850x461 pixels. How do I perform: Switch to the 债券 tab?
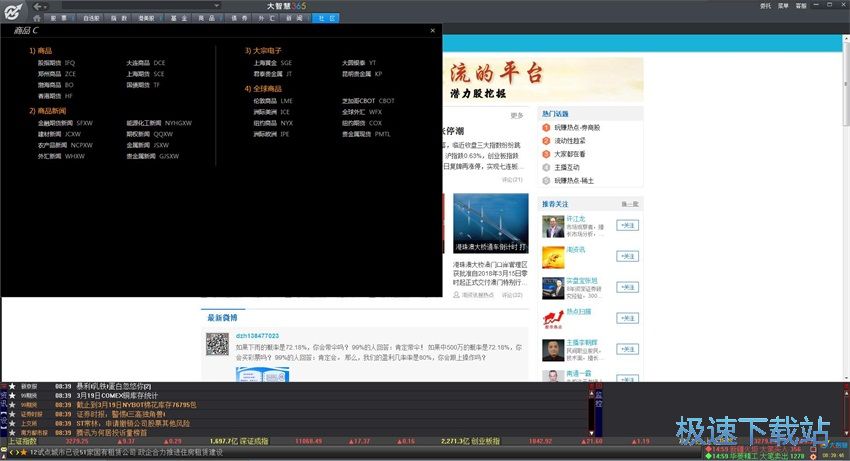pos(239,18)
